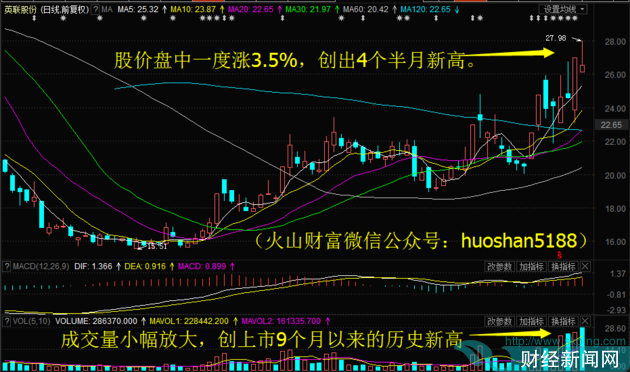The image size is (630, 372).
Task: Open the 设置均线 dropdown
Action: pyautogui.click(x=563, y=9)
